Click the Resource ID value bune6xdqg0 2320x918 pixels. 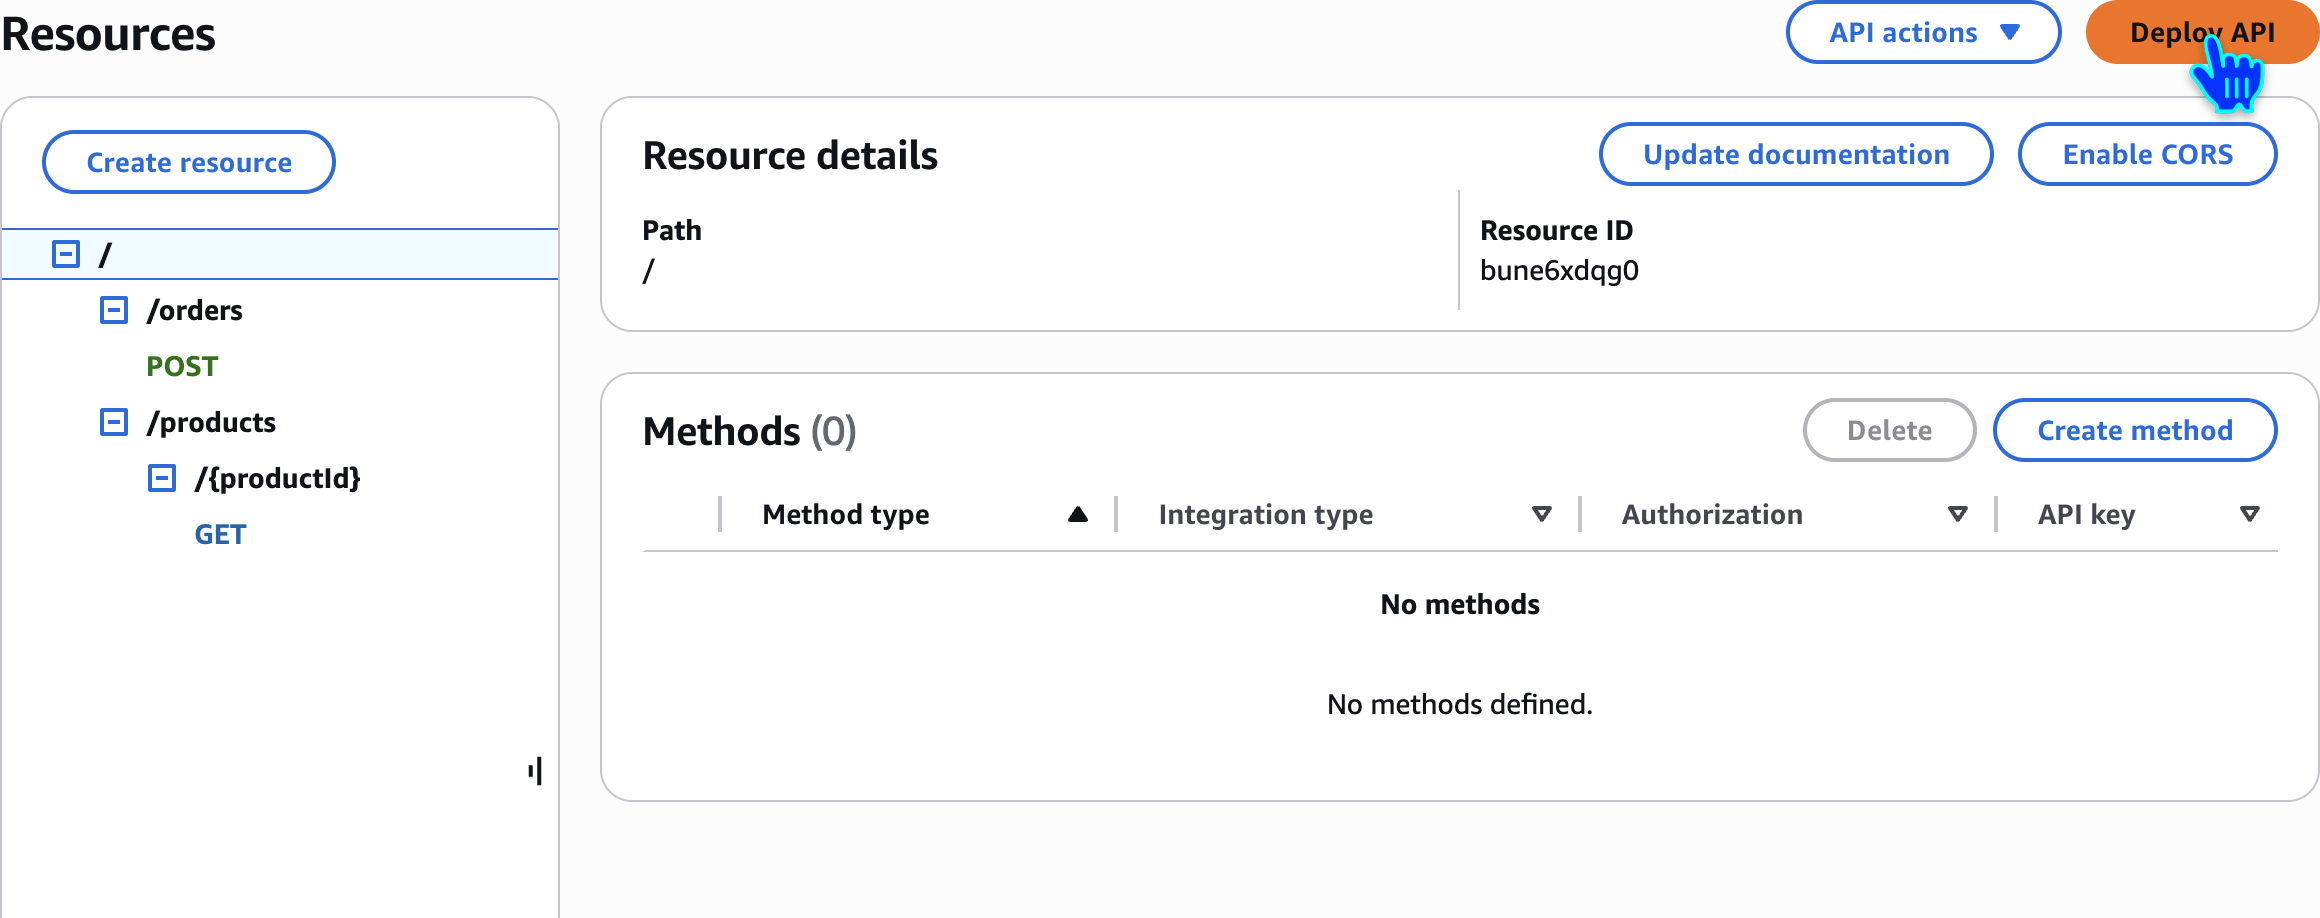pos(1559,271)
